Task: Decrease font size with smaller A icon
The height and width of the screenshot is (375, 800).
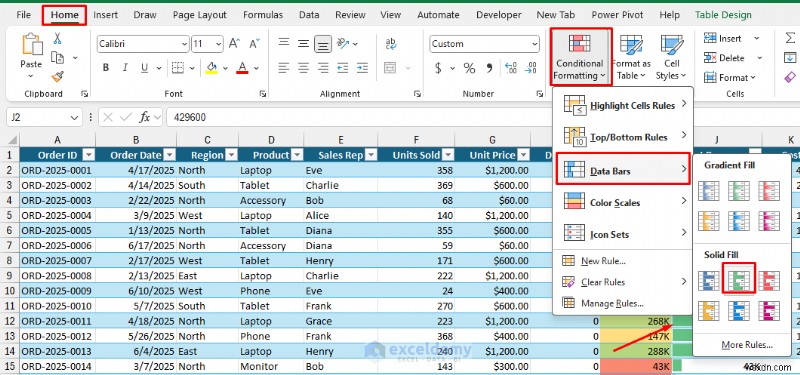Action: (x=254, y=43)
